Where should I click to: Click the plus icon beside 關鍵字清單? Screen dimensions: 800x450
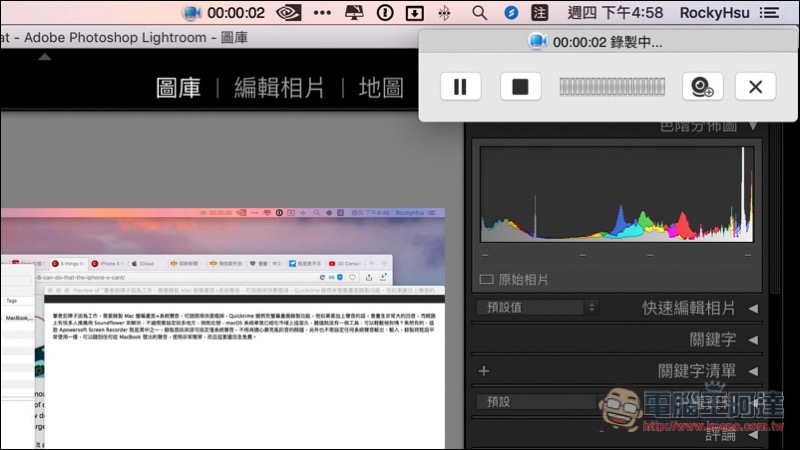click(484, 371)
